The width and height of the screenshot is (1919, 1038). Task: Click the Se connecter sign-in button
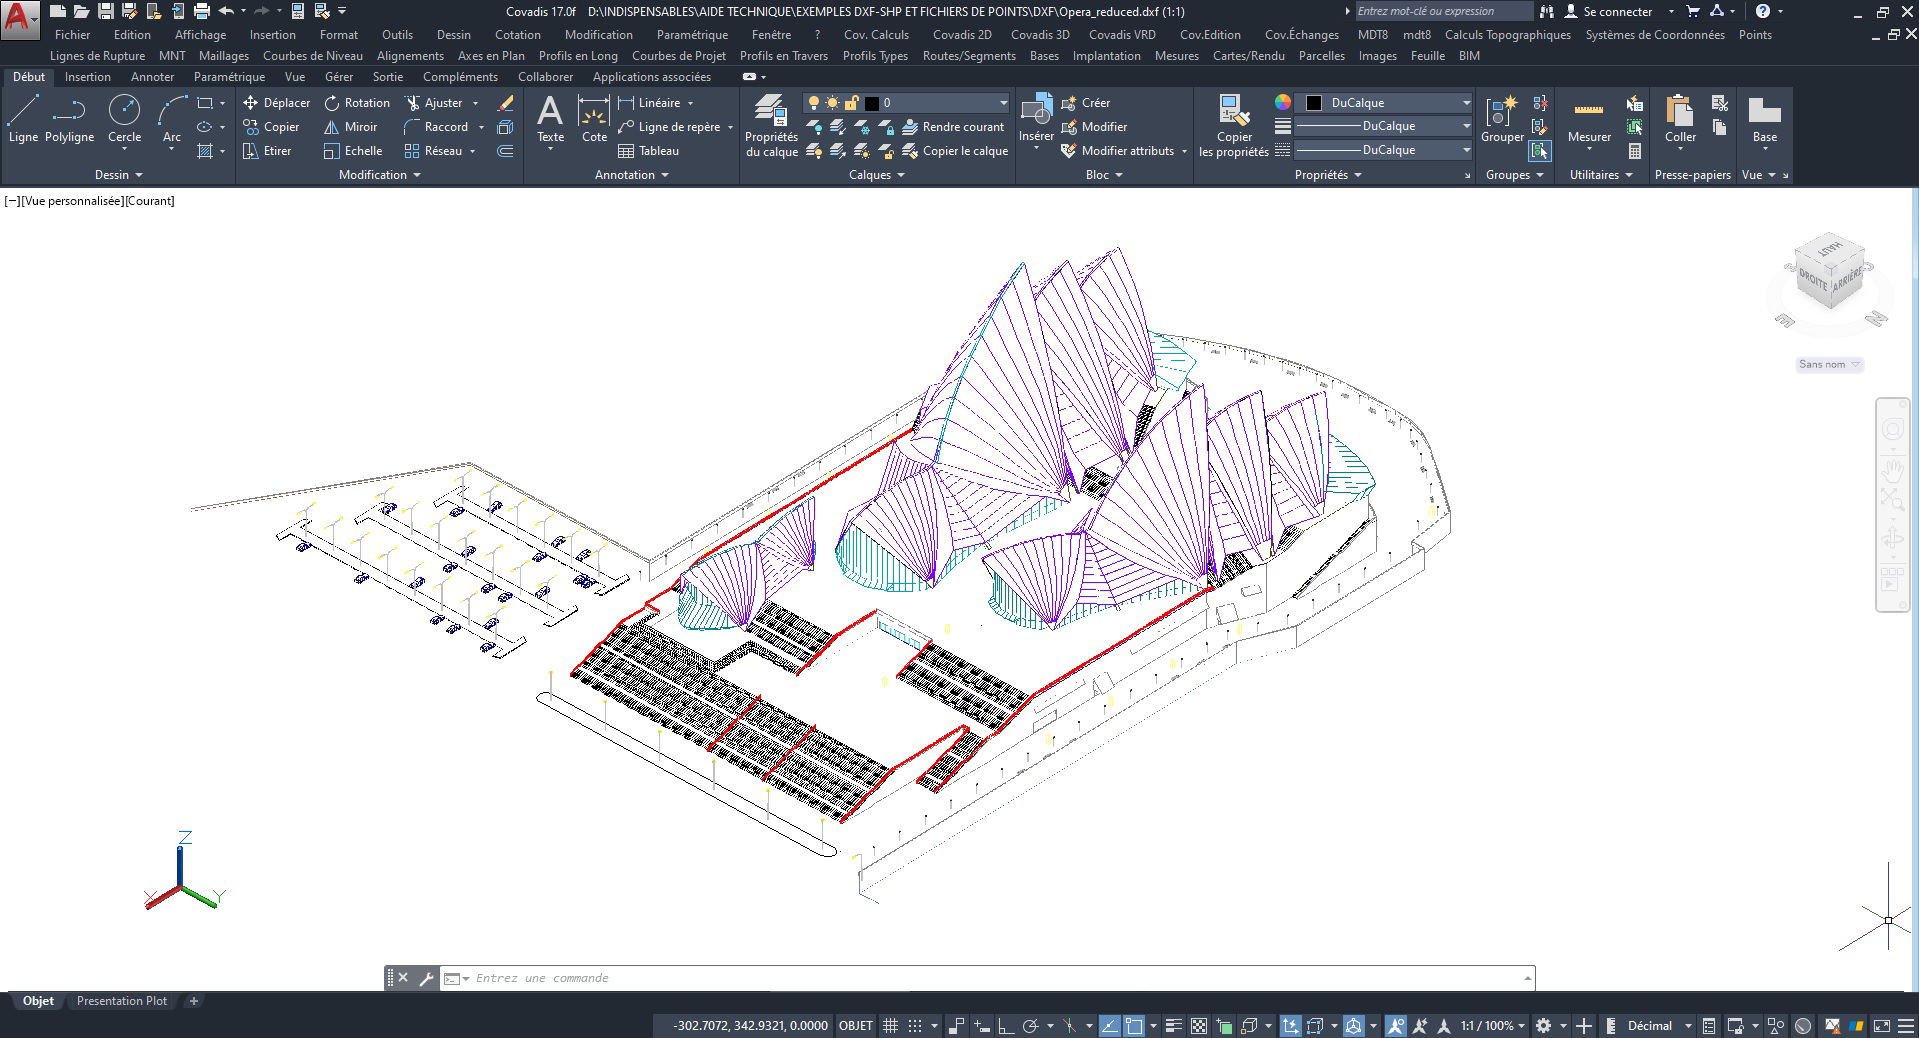tap(1608, 12)
